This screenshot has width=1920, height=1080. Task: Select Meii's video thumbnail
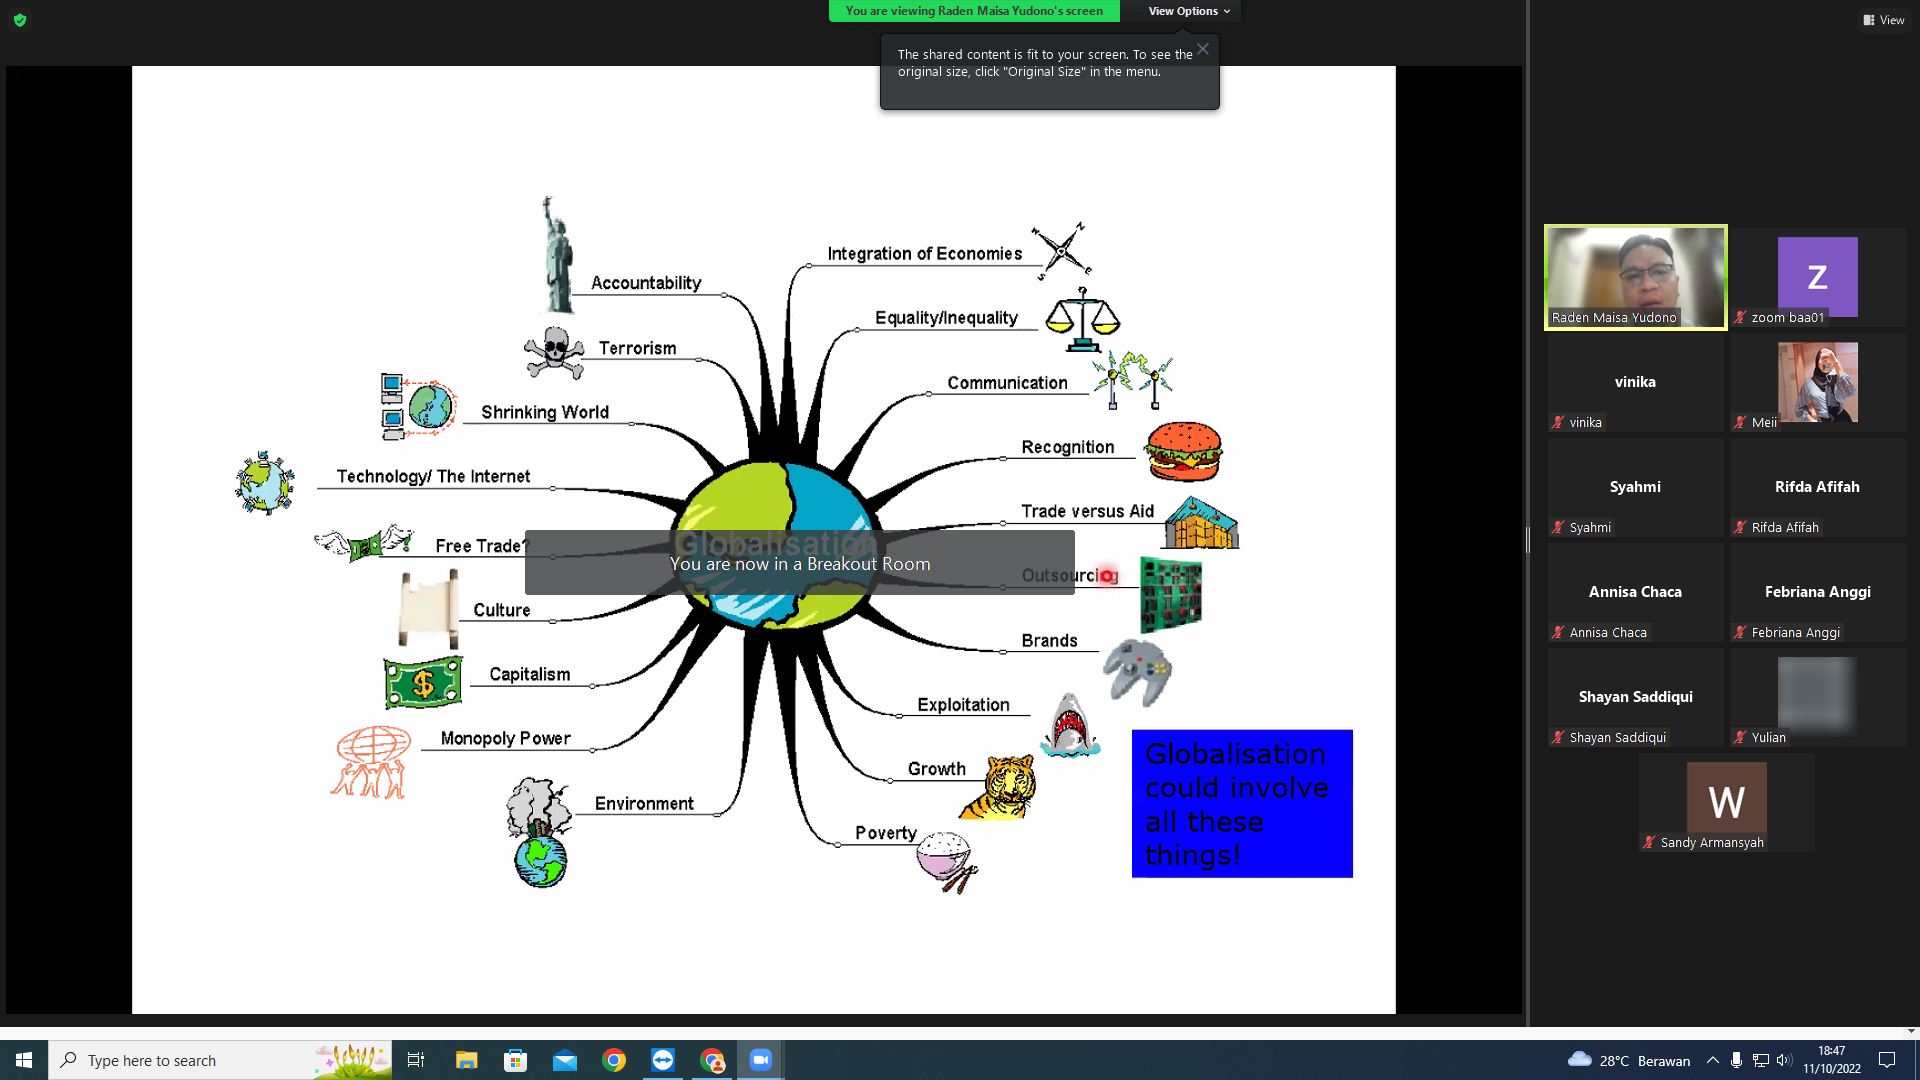1818,382
